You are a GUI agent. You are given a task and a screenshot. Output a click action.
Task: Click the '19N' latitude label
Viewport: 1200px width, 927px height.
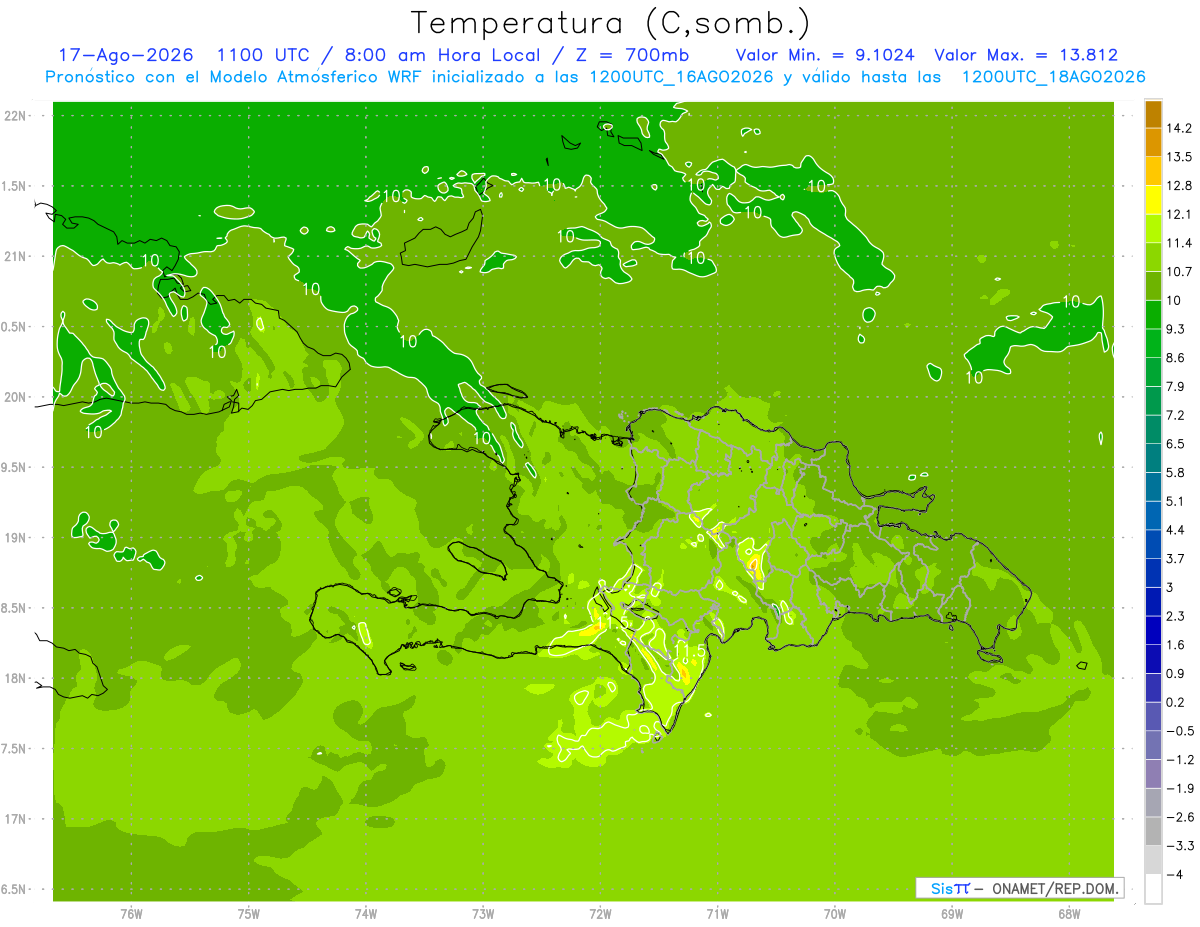(16, 538)
